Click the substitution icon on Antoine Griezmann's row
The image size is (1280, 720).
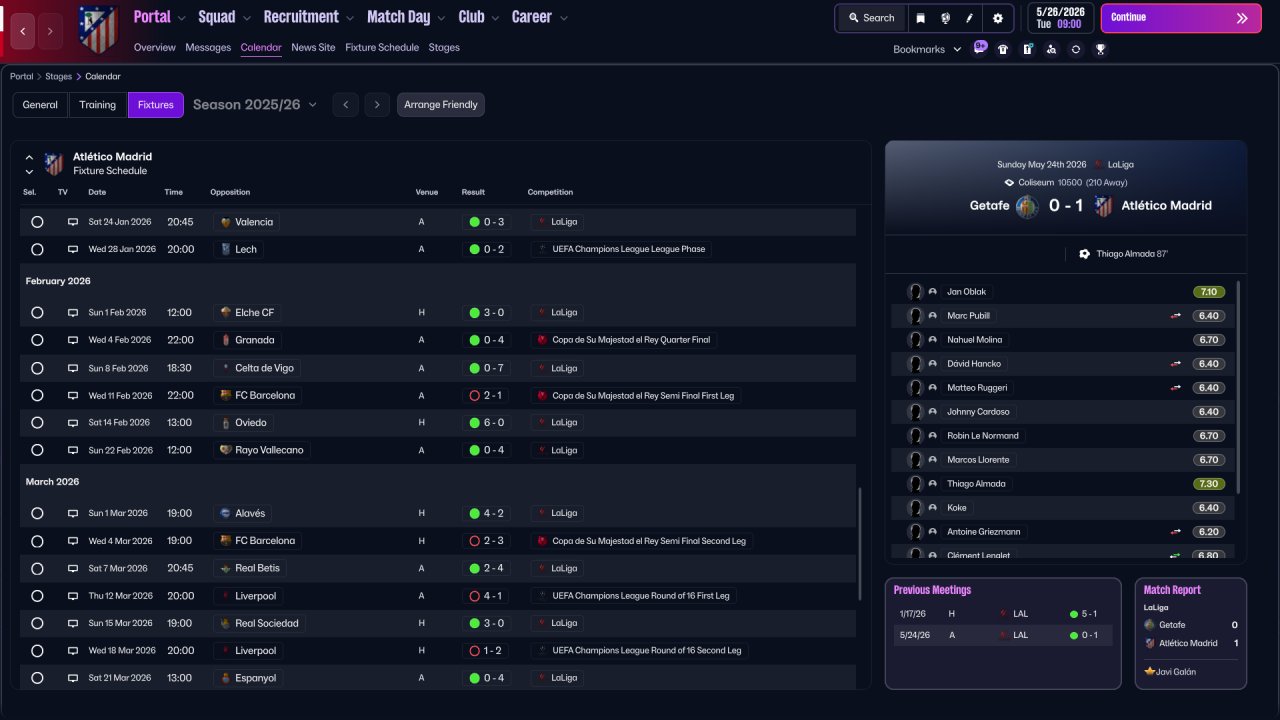[1176, 532]
